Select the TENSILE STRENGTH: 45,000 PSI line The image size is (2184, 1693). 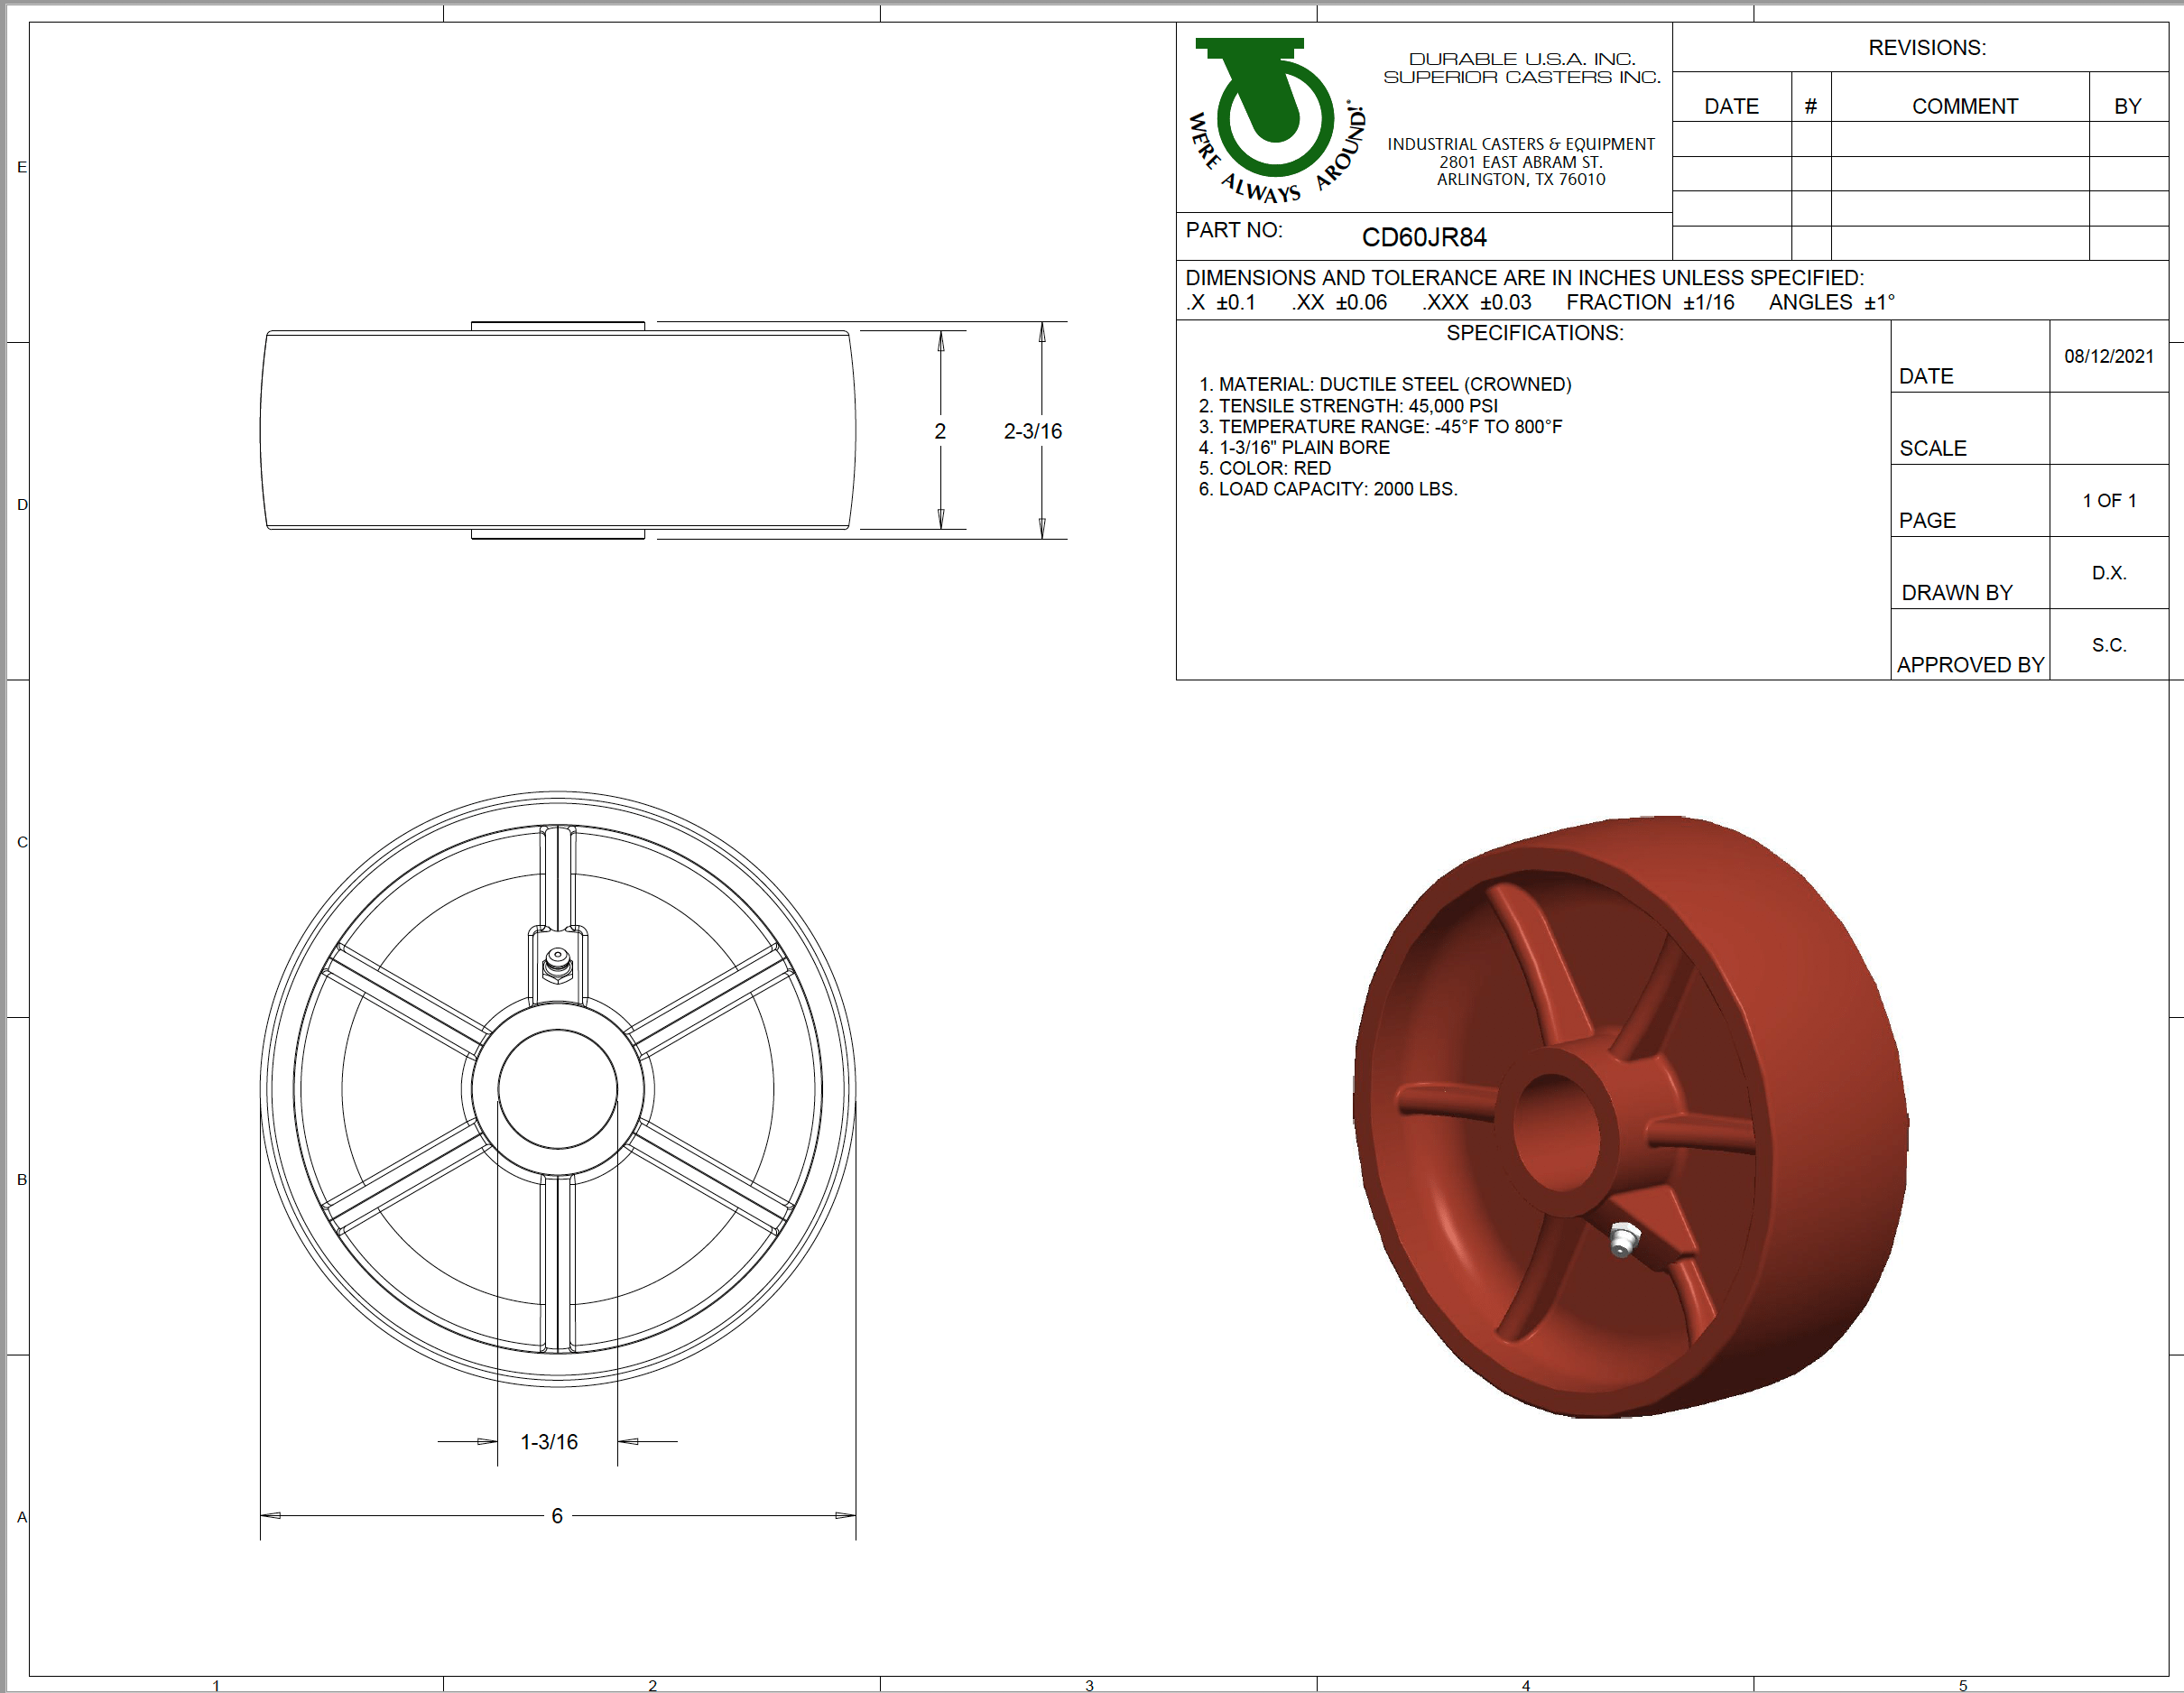click(1347, 405)
